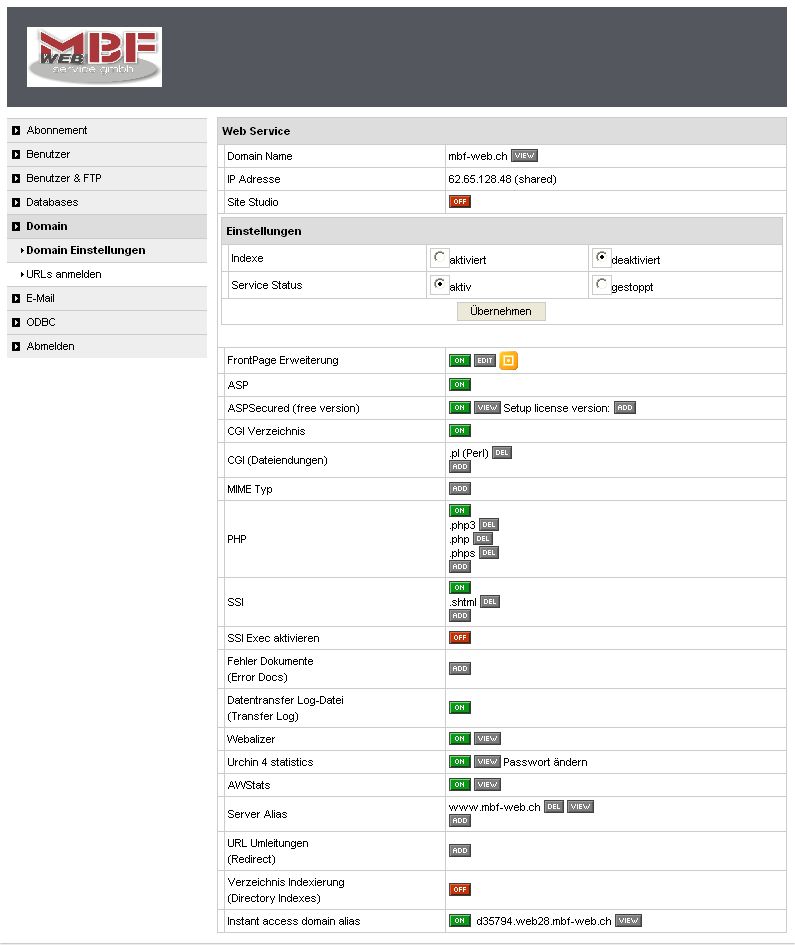Delete www.mbf-web.ch server alias

point(554,807)
